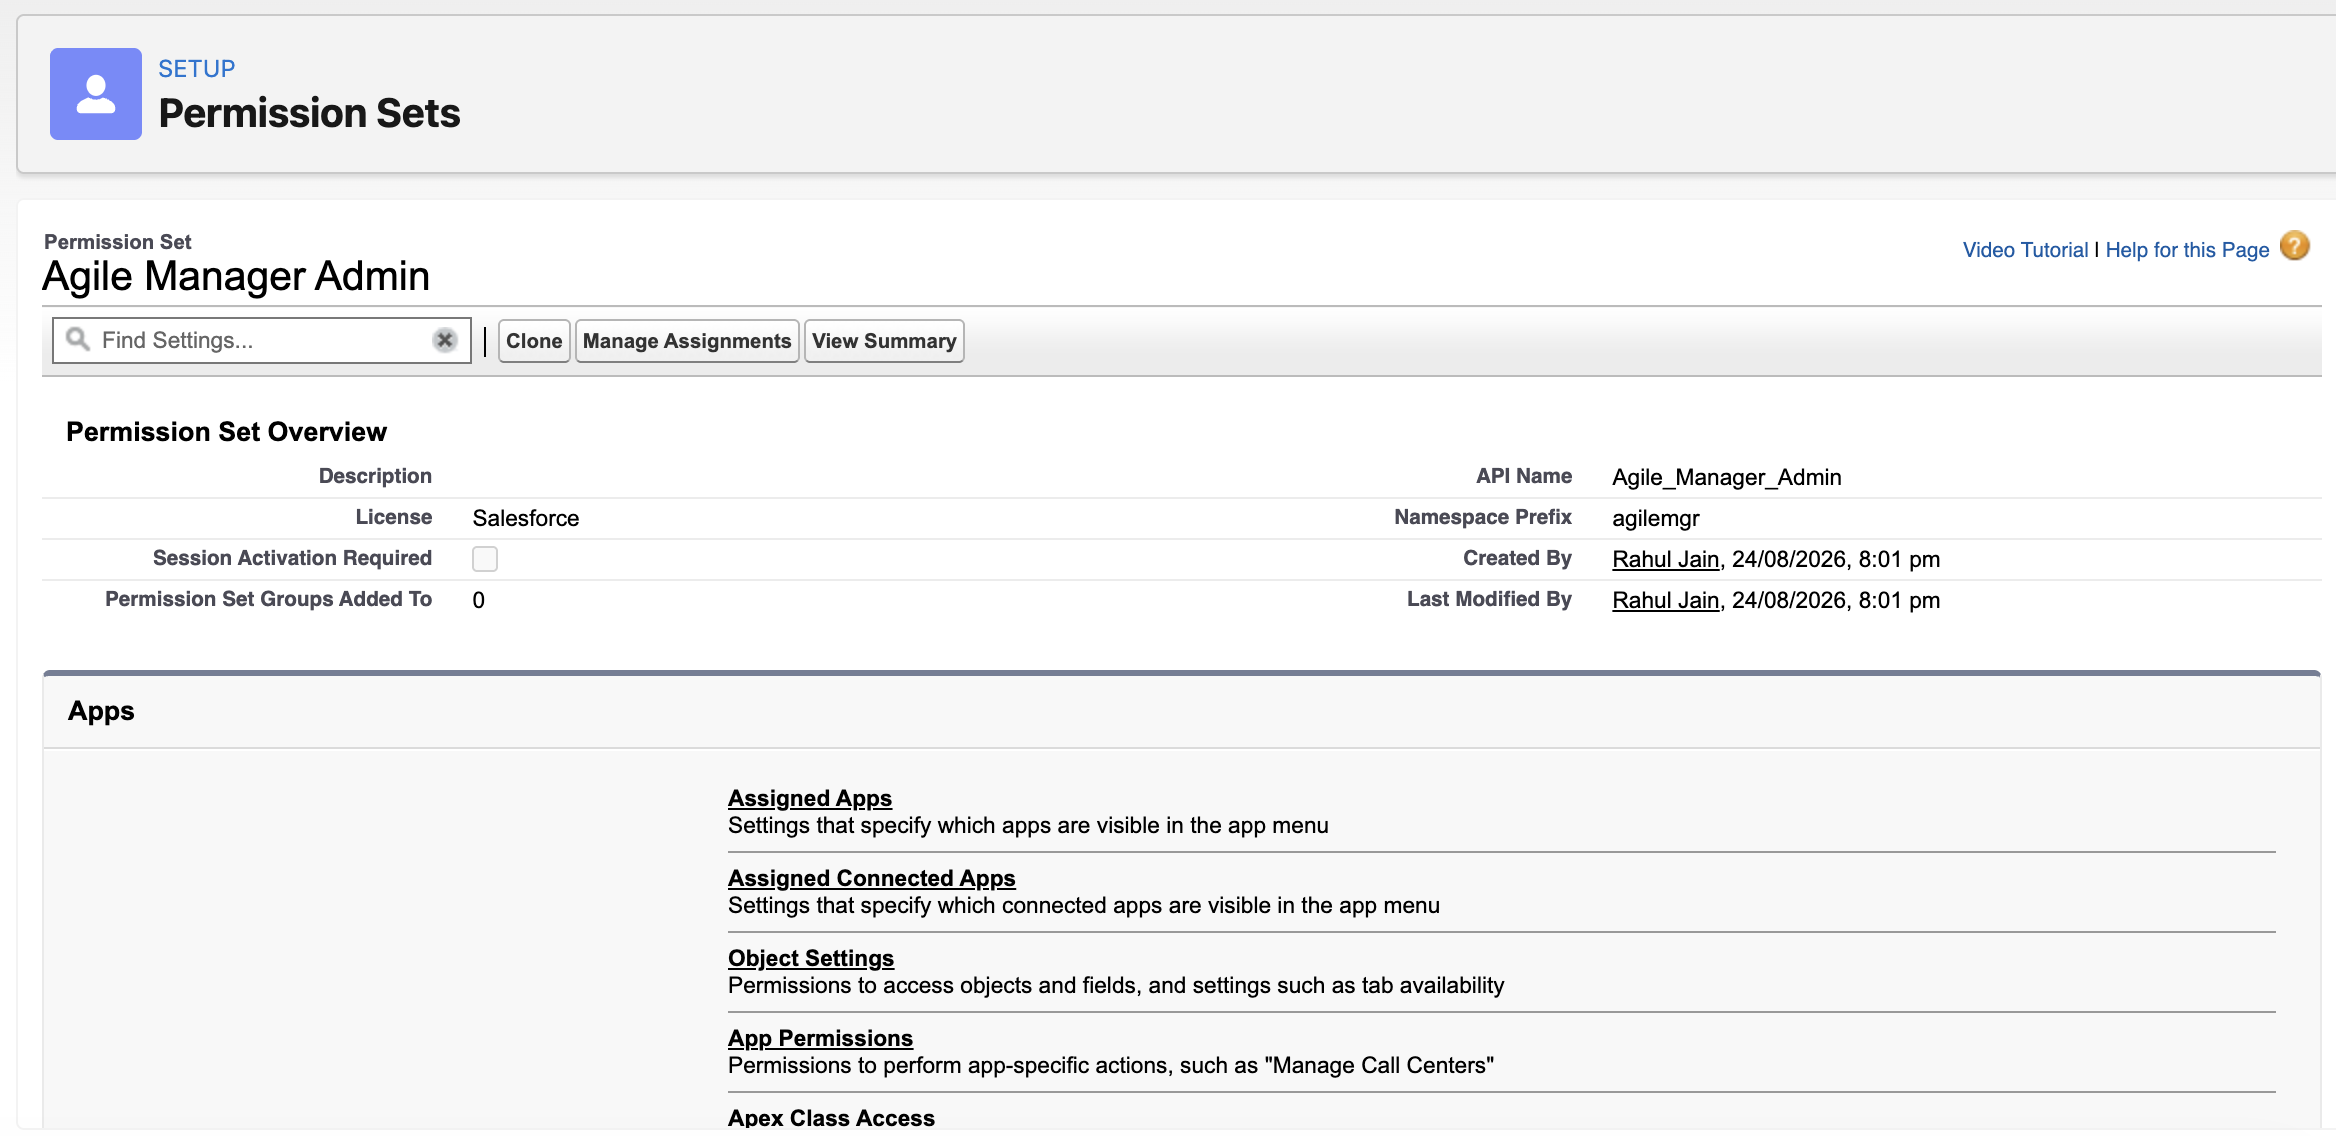Open the Video Tutorial link
The height and width of the screenshot is (1136, 2336).
point(2025,250)
